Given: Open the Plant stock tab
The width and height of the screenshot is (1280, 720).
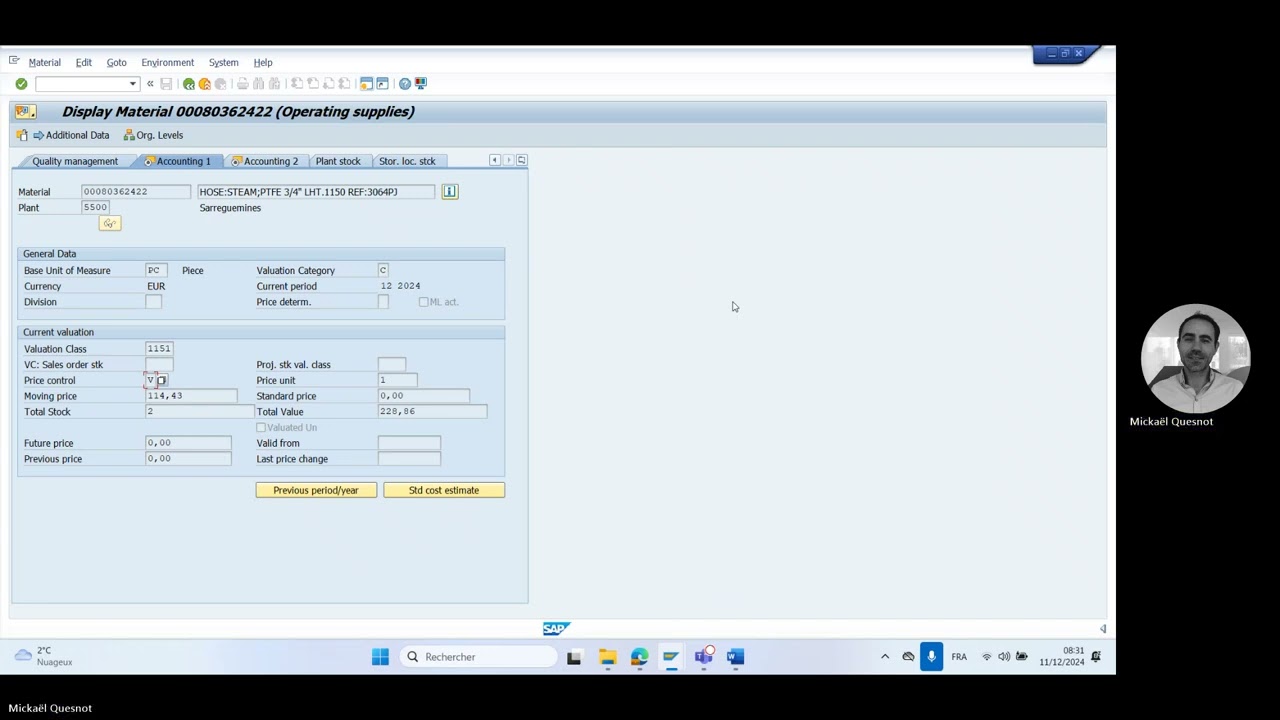Looking at the screenshot, I should pos(338,161).
